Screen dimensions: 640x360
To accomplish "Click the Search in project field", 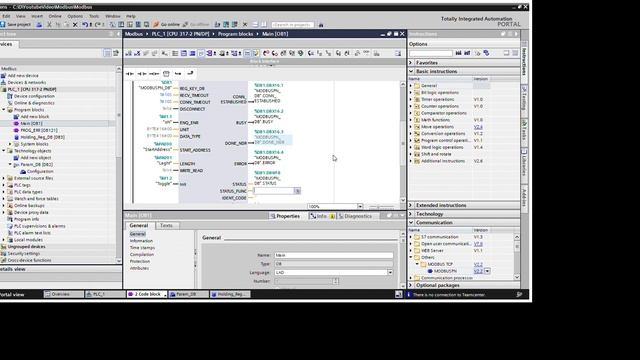I will pyautogui.click(x=292, y=25).
